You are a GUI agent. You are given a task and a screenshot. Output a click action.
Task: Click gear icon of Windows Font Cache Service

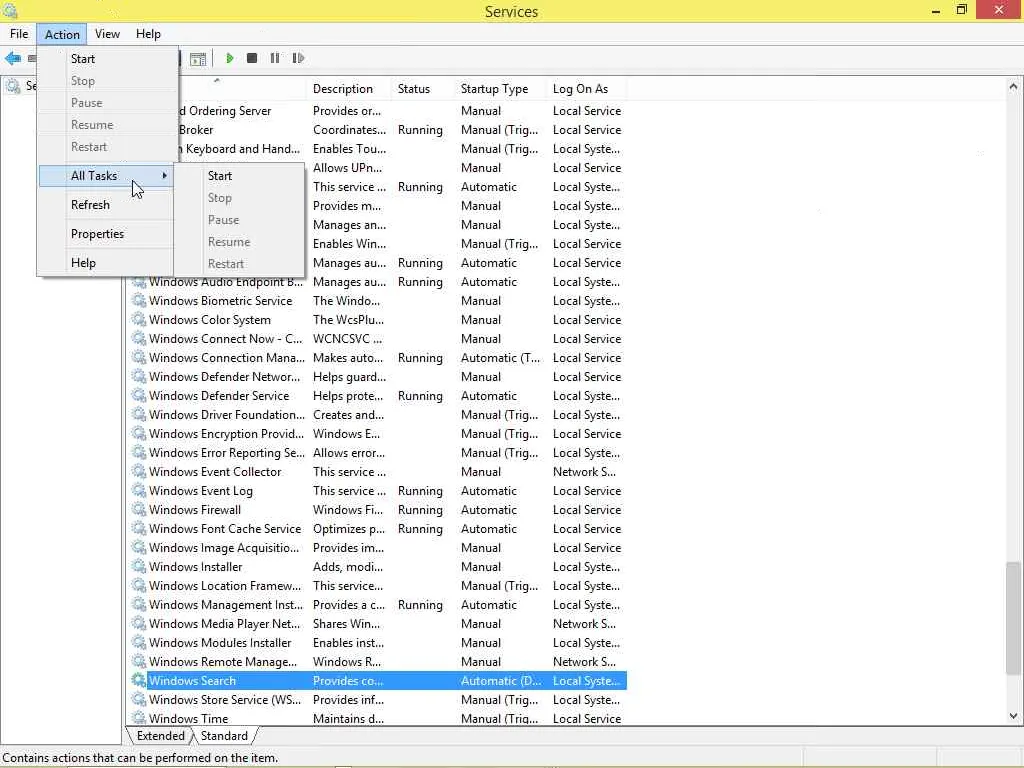138,528
